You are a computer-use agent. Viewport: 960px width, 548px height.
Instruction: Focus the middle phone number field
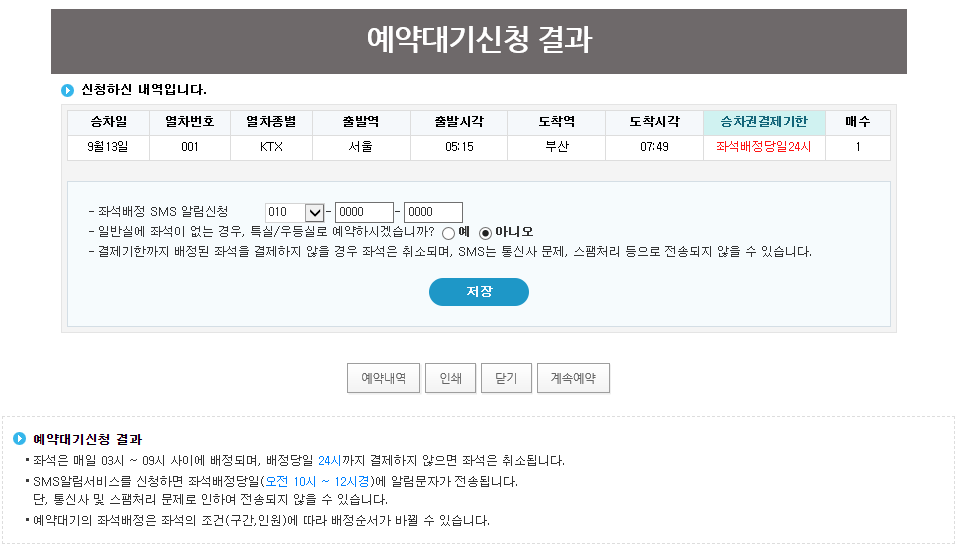coord(364,212)
